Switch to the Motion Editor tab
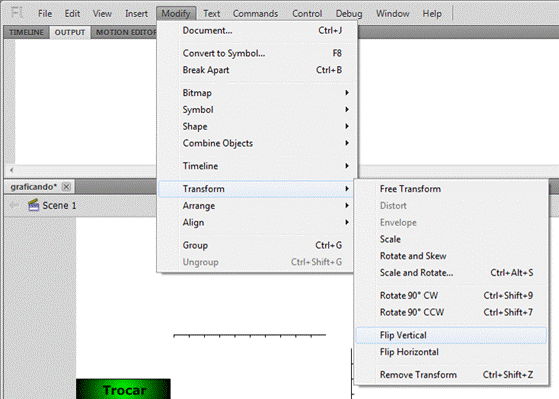Viewport: 559px width, 399px height. (124, 32)
